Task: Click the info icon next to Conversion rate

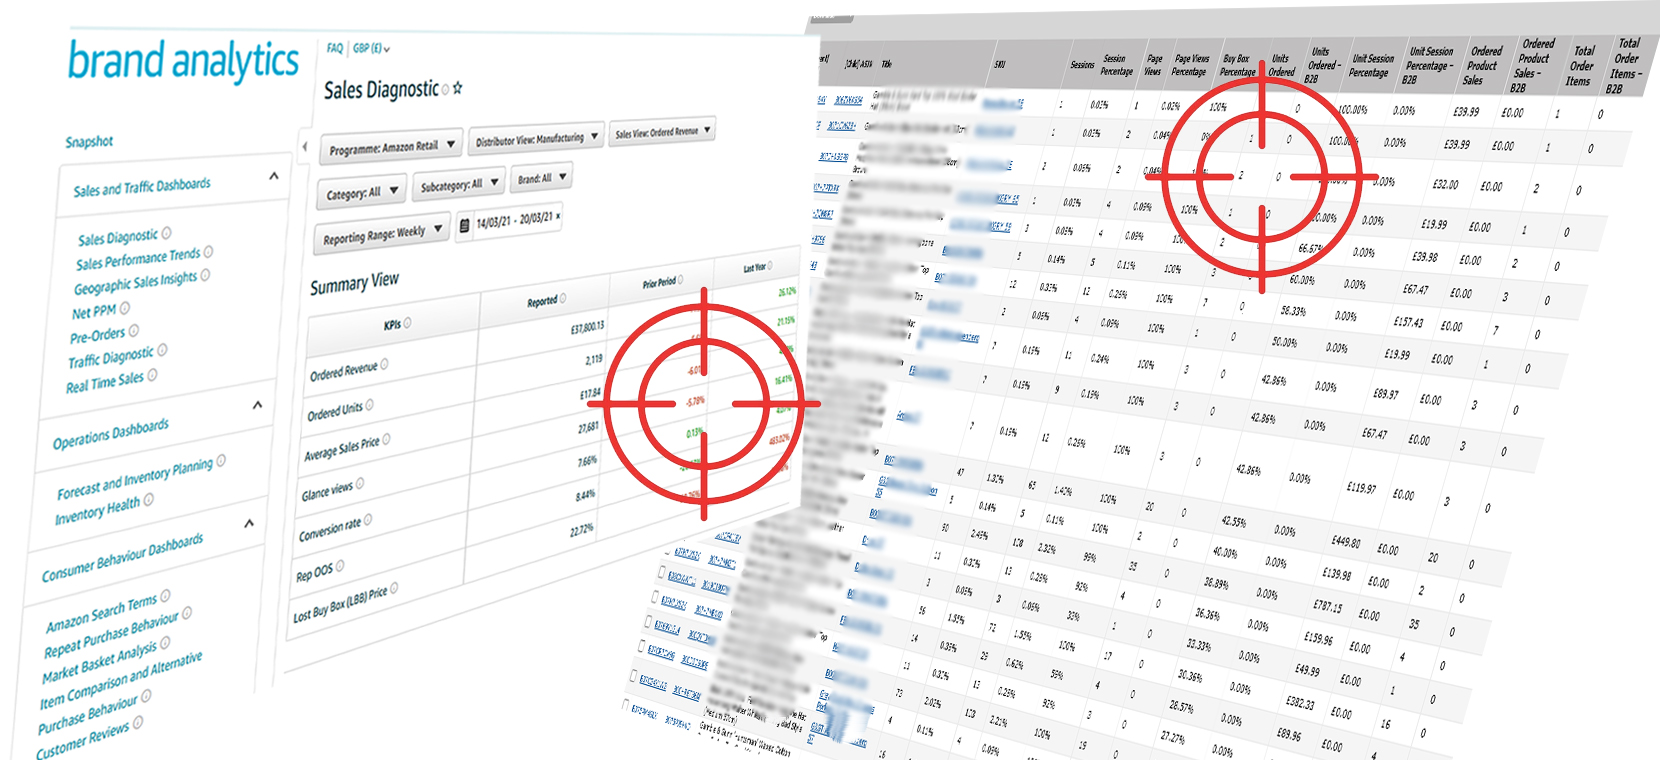Action: coord(368,520)
